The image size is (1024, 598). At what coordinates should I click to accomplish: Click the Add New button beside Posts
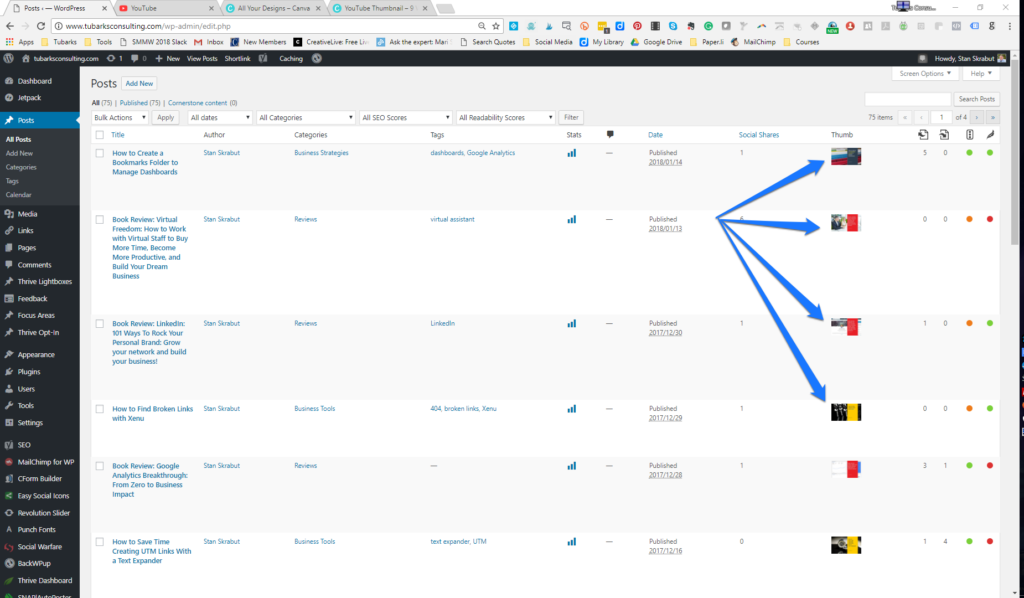pos(139,84)
